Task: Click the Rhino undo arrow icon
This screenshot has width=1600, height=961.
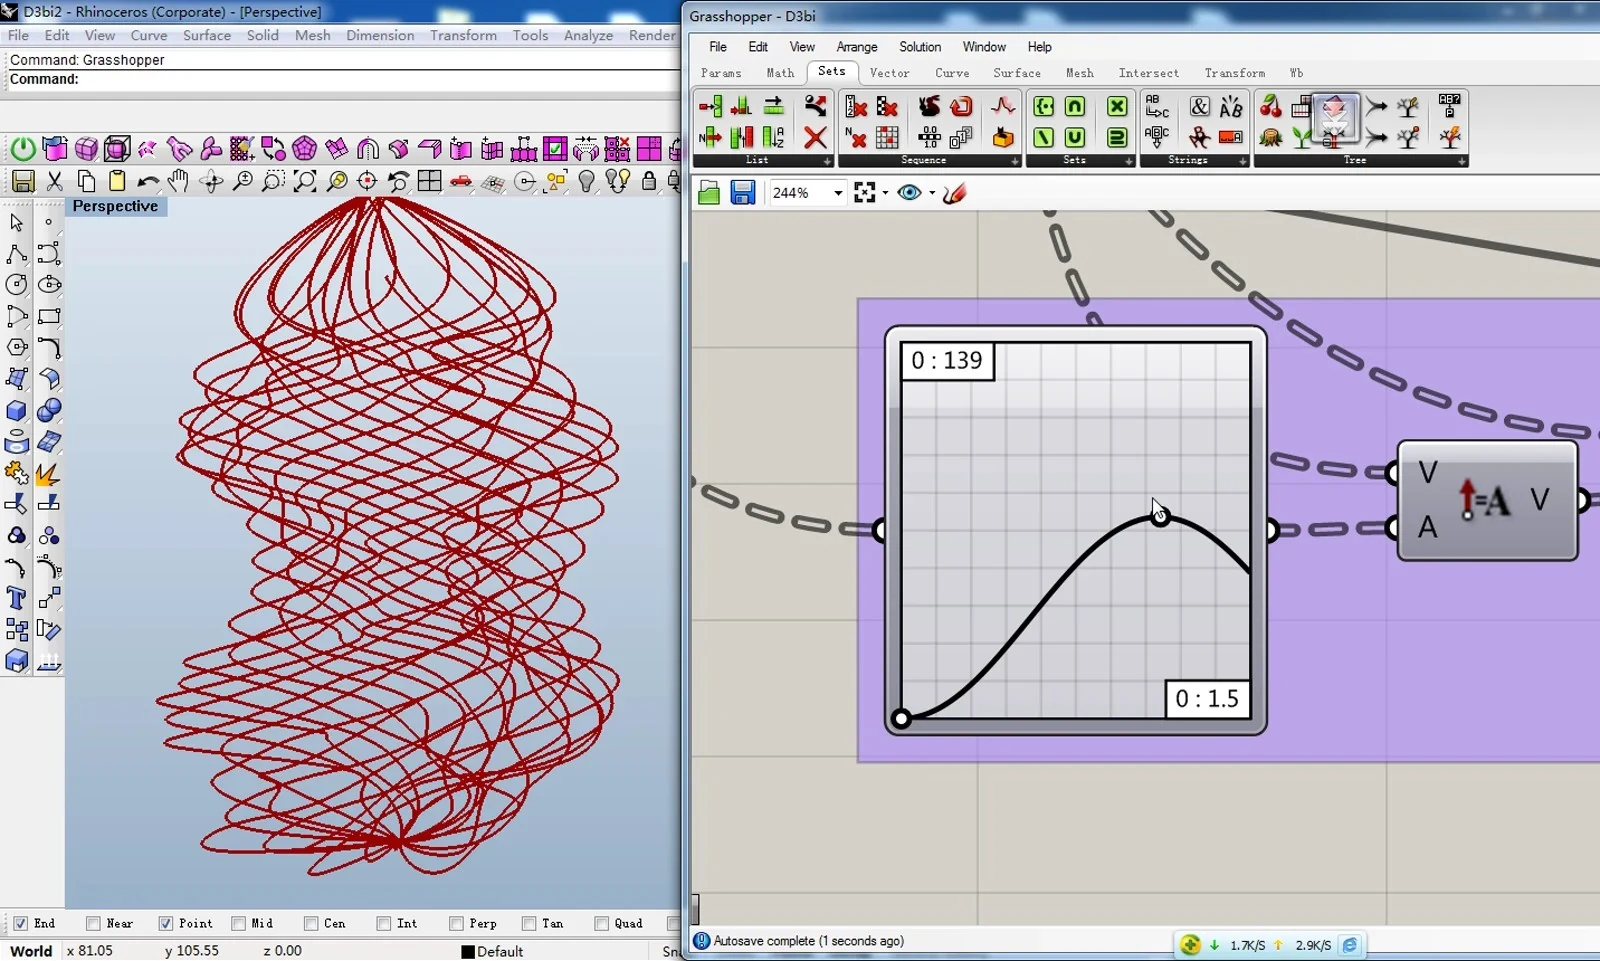Action: coord(148,181)
